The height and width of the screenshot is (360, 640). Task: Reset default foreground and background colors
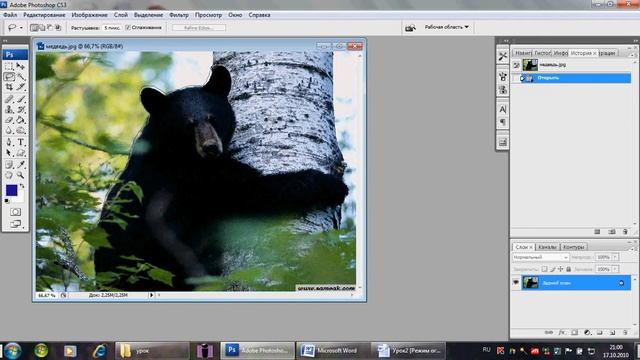point(7,201)
